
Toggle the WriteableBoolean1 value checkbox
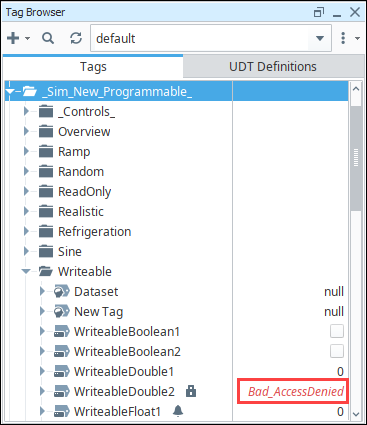tap(337, 331)
